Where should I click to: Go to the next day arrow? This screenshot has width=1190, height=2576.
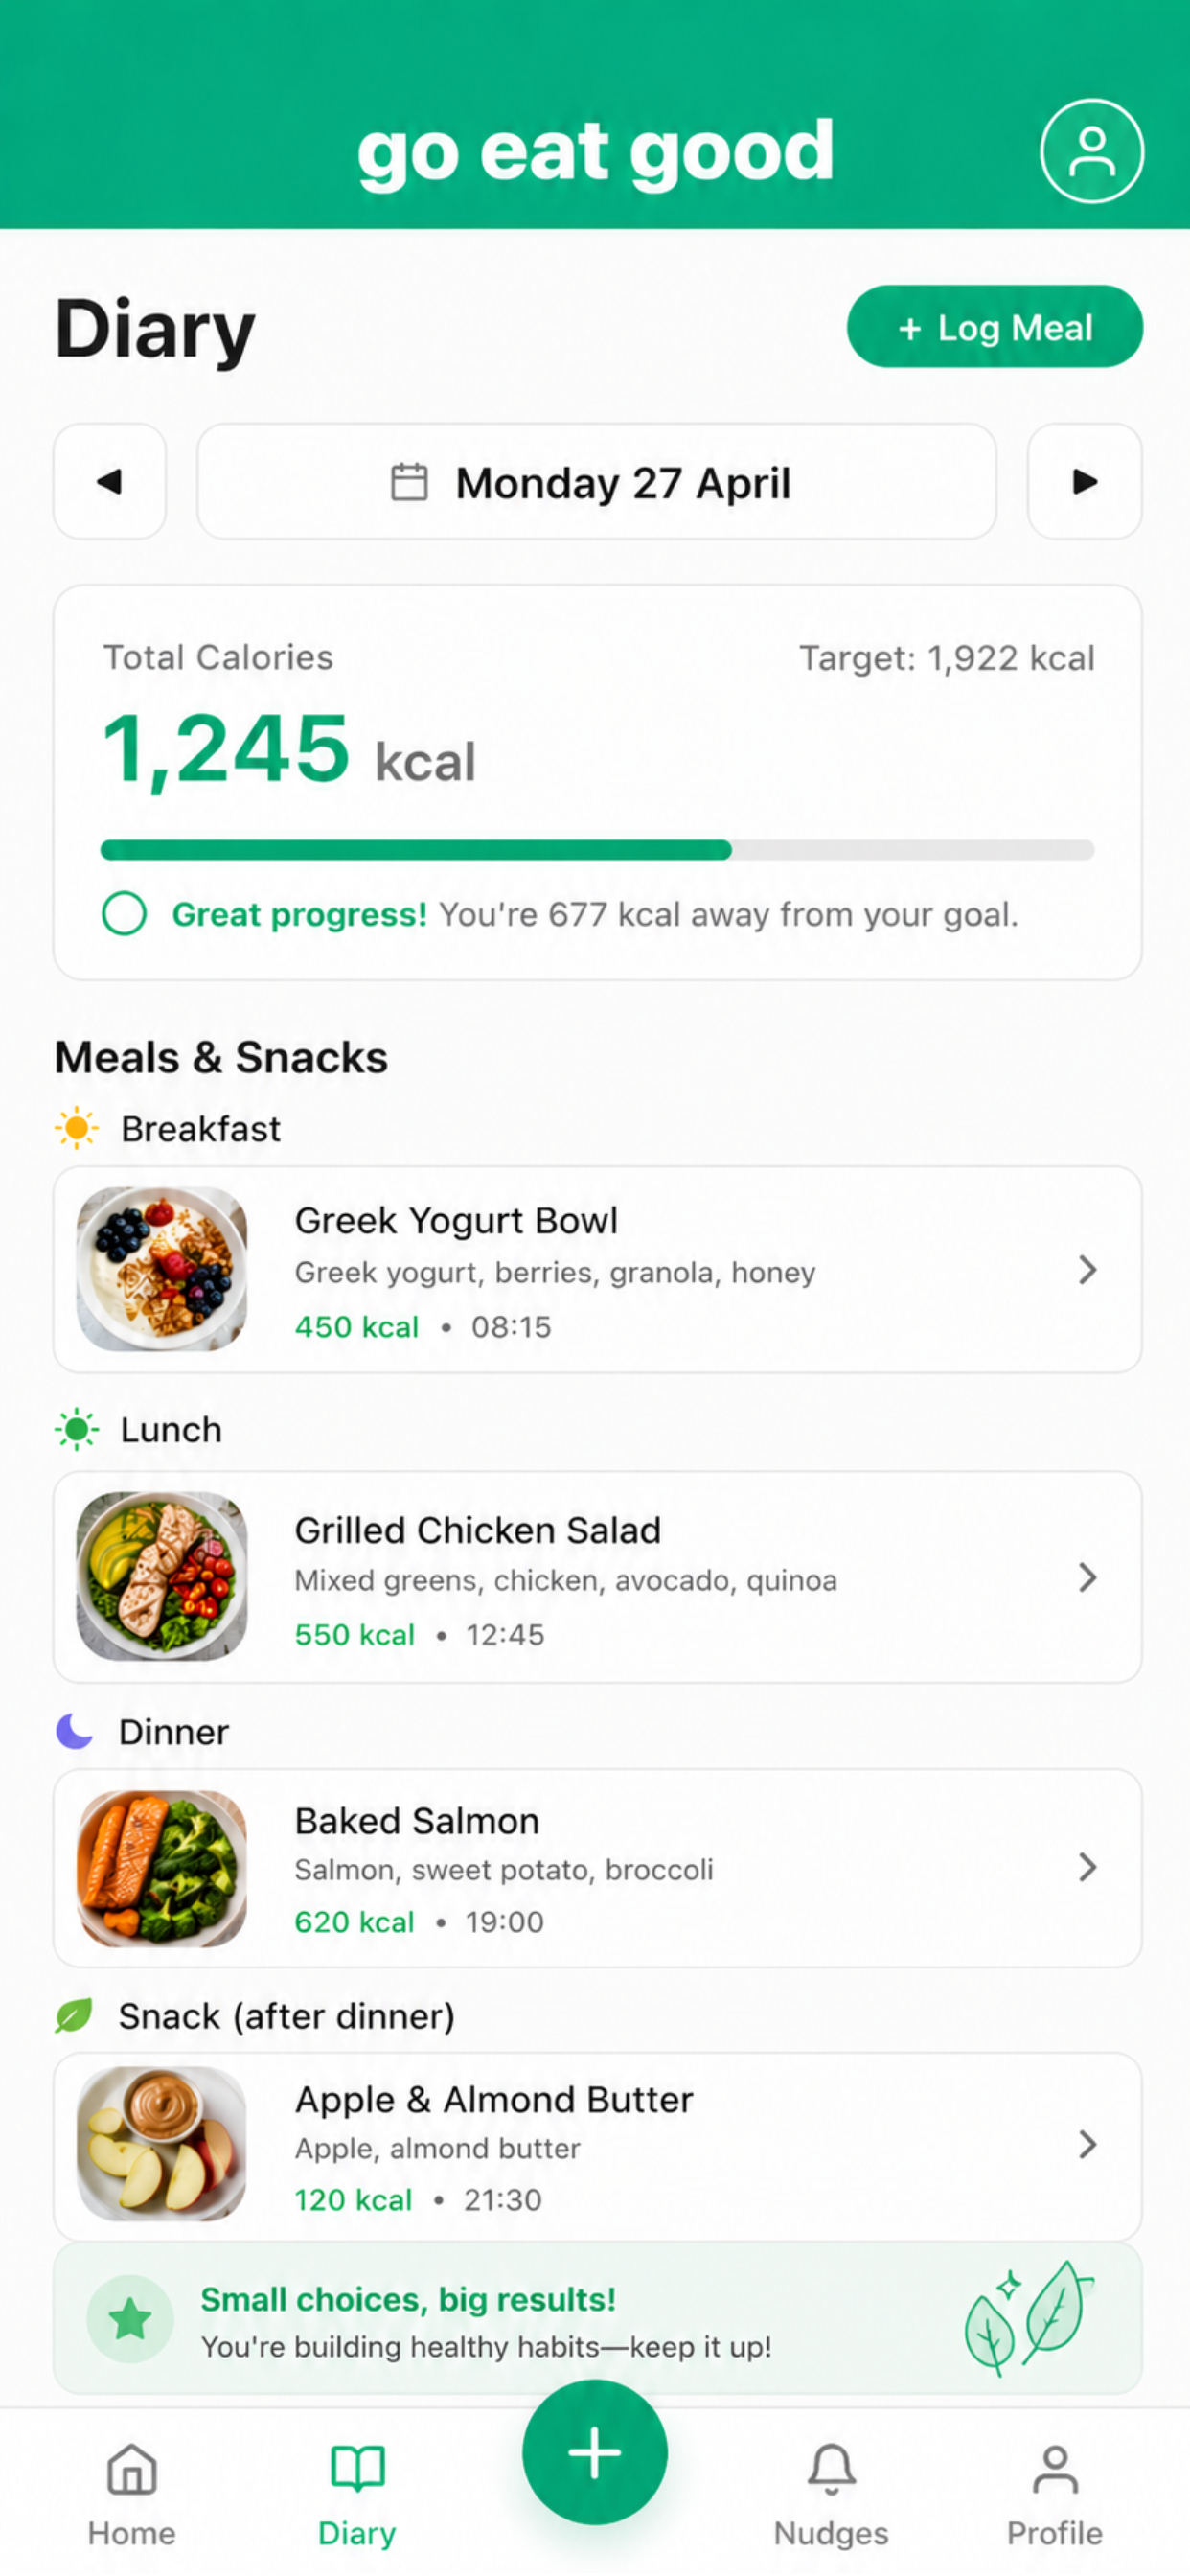[x=1084, y=481]
